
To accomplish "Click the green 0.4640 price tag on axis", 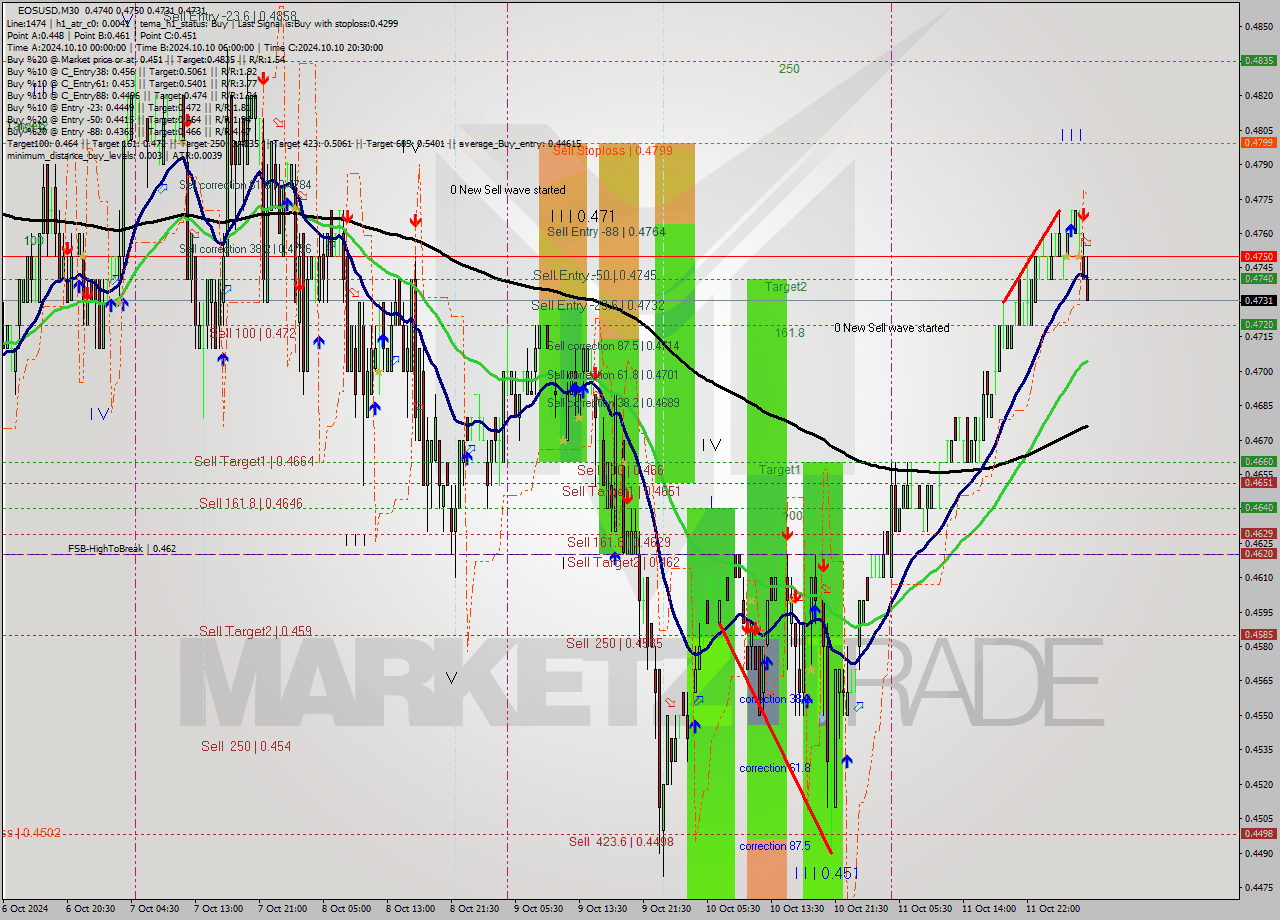I will (x=1257, y=507).
